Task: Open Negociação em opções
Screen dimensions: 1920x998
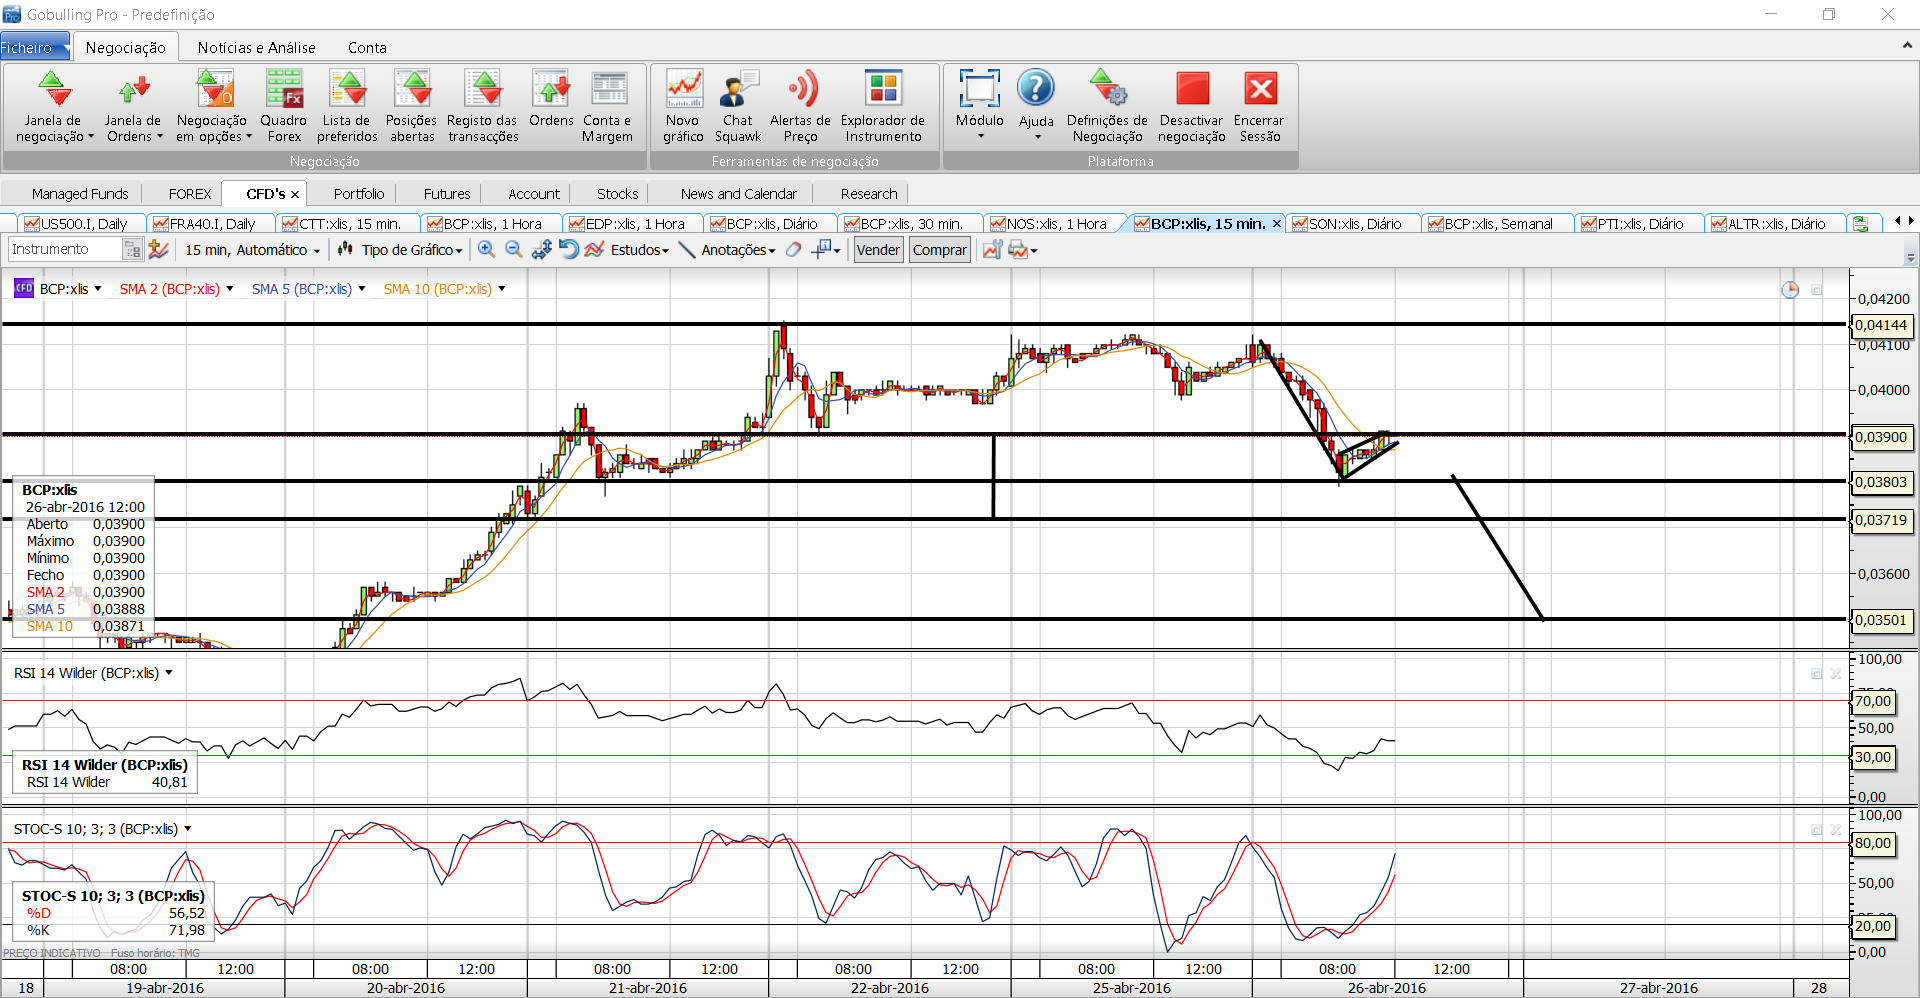Action: click(x=213, y=106)
